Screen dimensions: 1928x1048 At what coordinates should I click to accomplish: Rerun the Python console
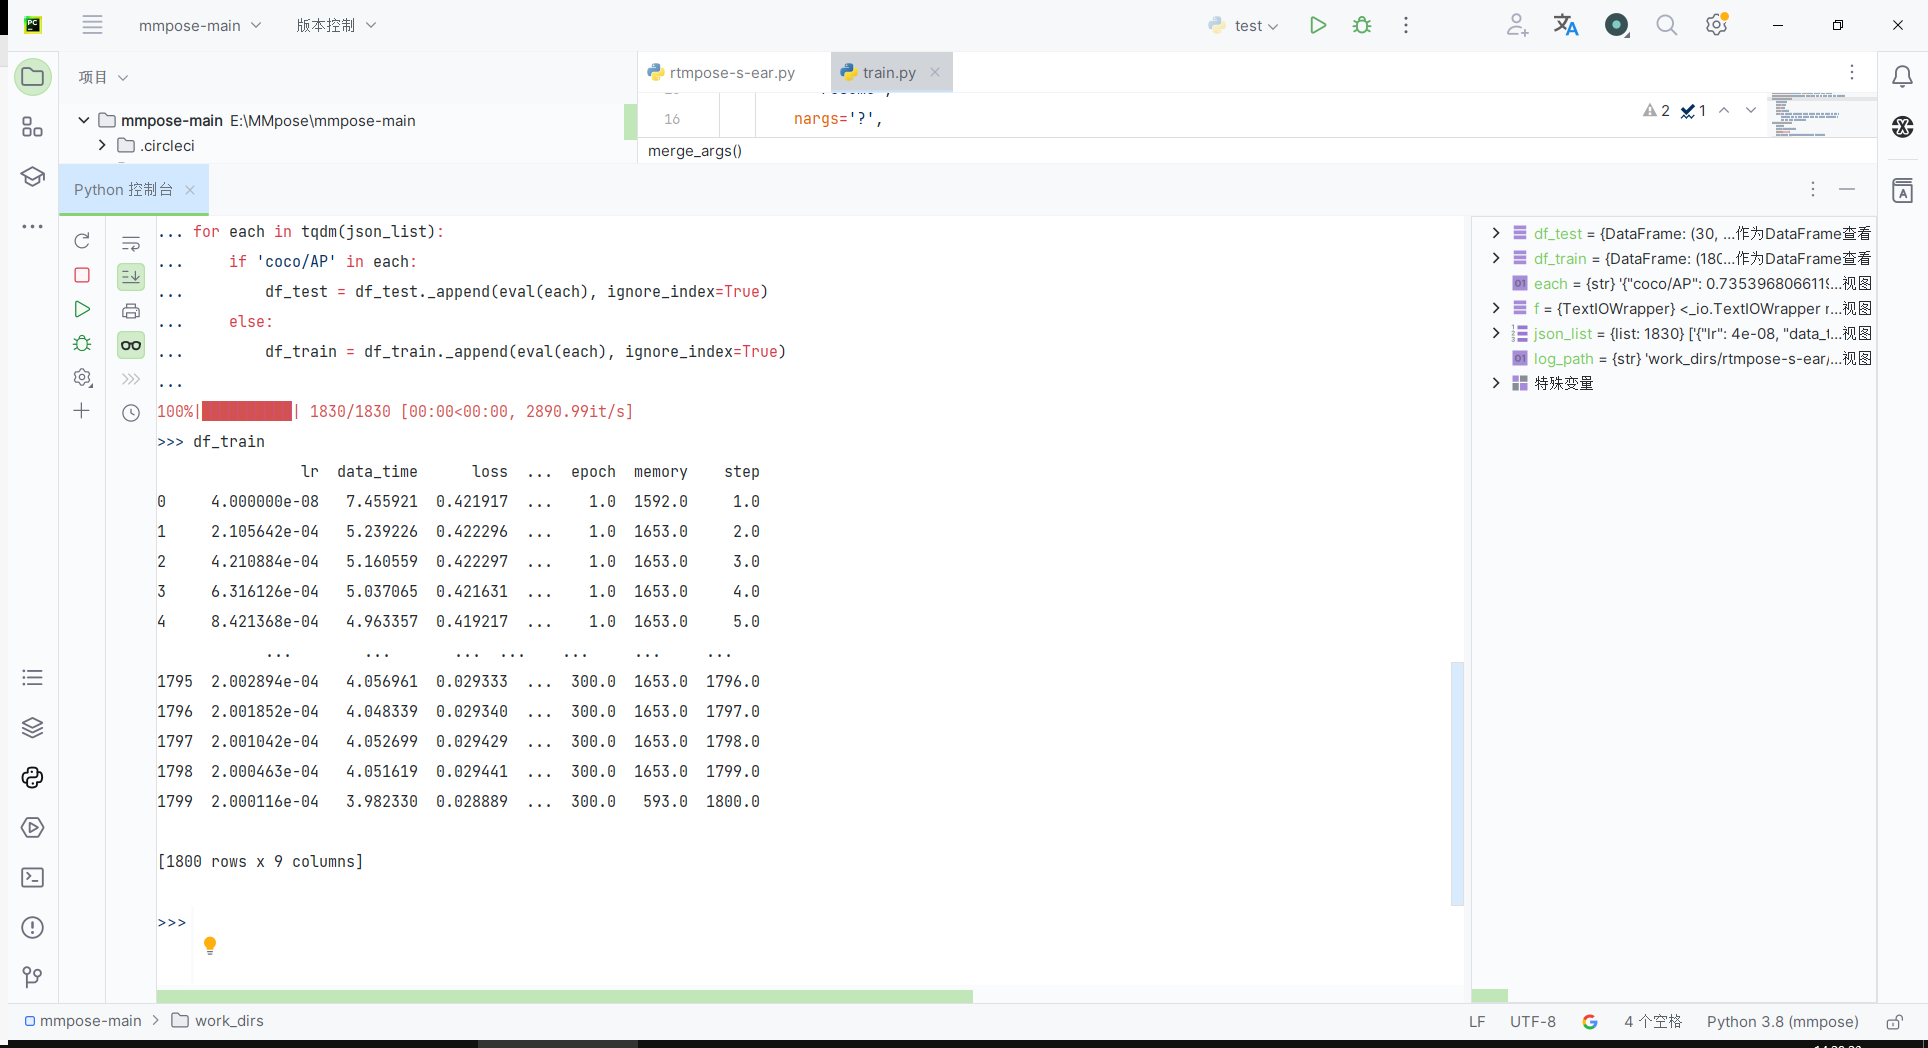point(82,241)
